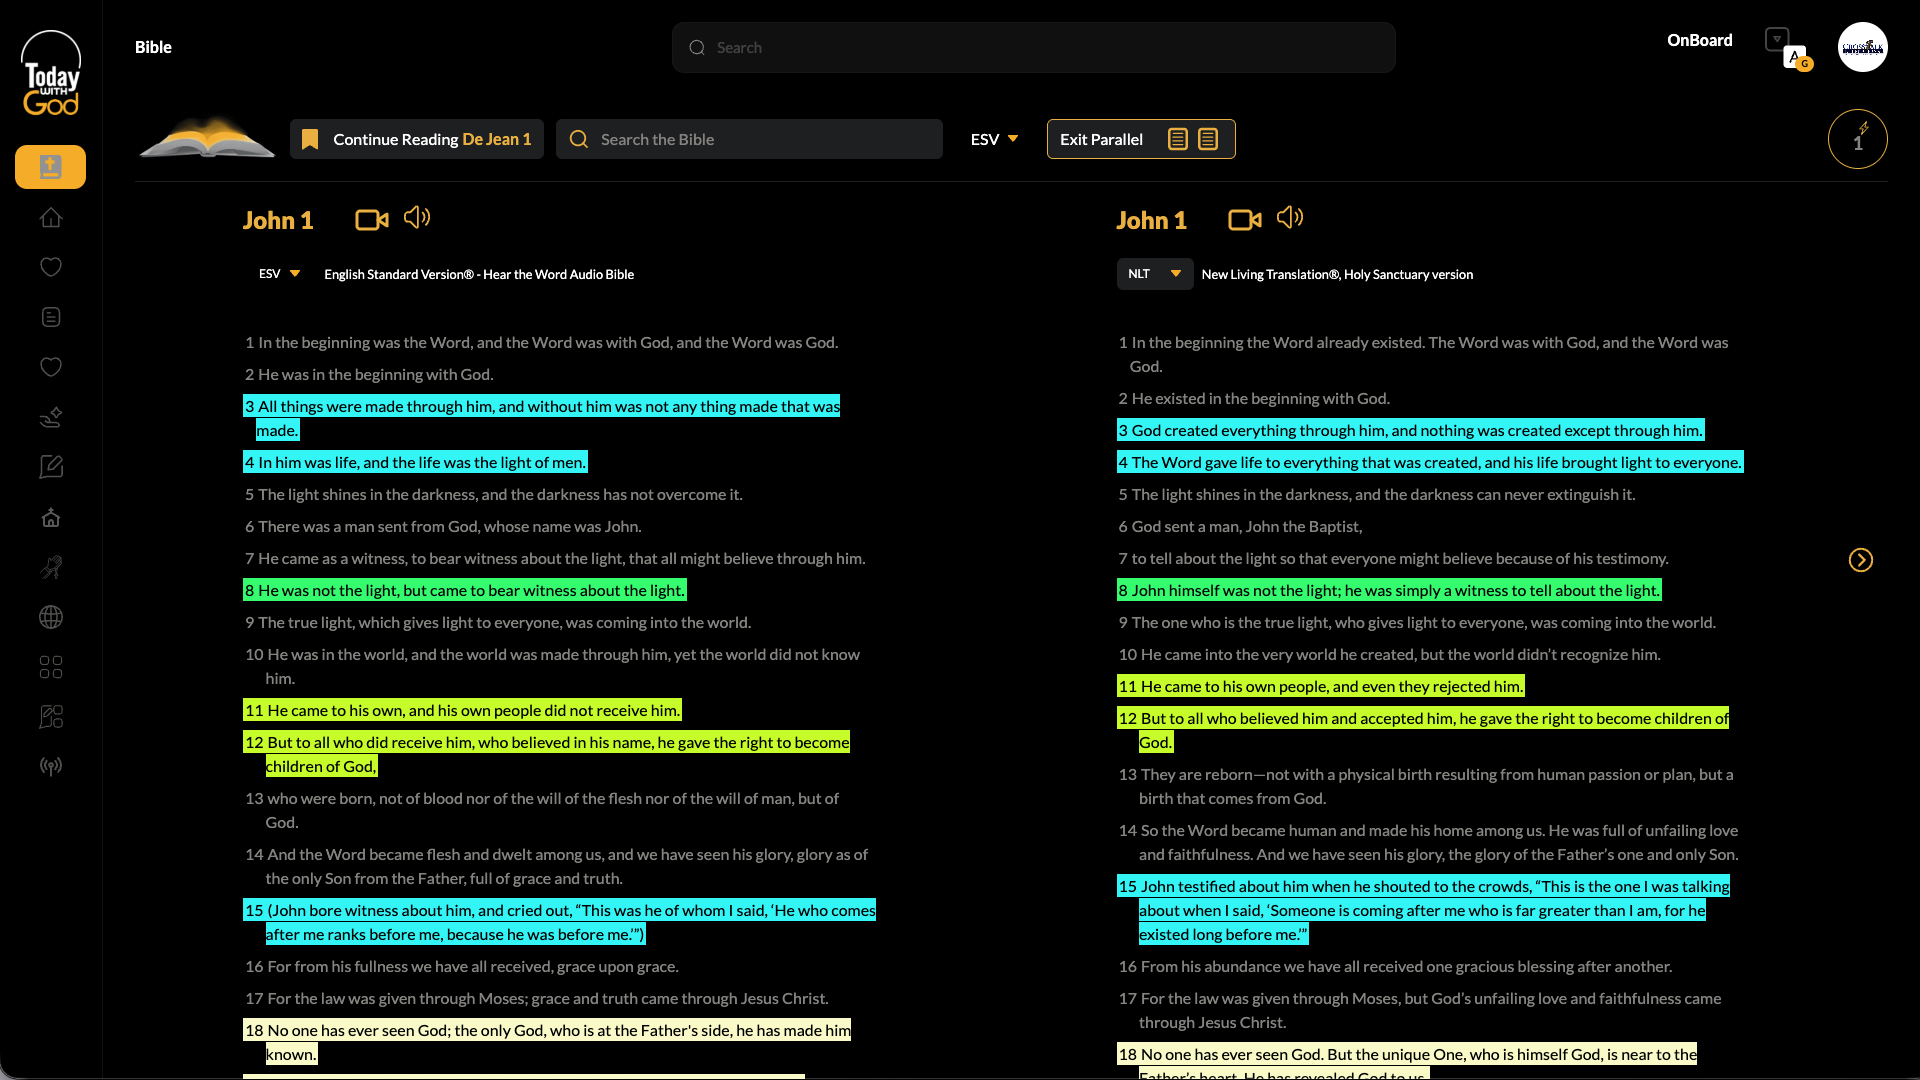Image resolution: width=1920 pixels, height=1080 pixels.
Task: Select ESV verse 11 'He came to his own'
Action: [x=462, y=710]
